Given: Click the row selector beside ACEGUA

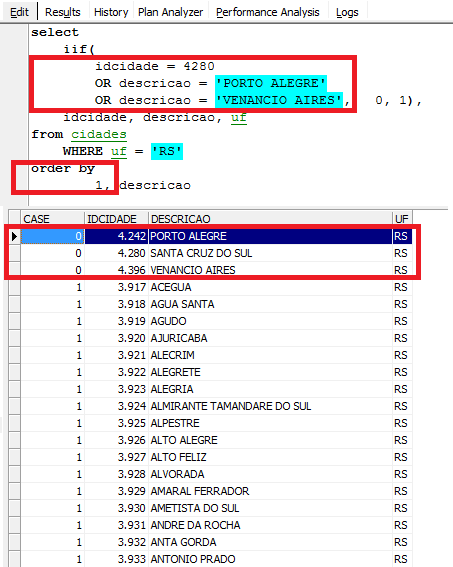Looking at the screenshot, I should pyautogui.click(x=14, y=287).
